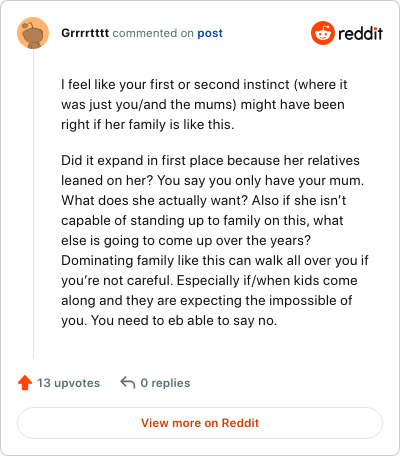400x456 pixels.
Task: Click the Grrrrtttt username
Action: point(85,33)
